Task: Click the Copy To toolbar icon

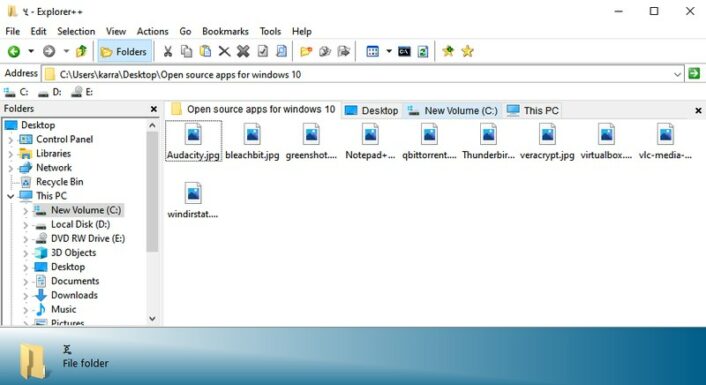Action: point(325,51)
